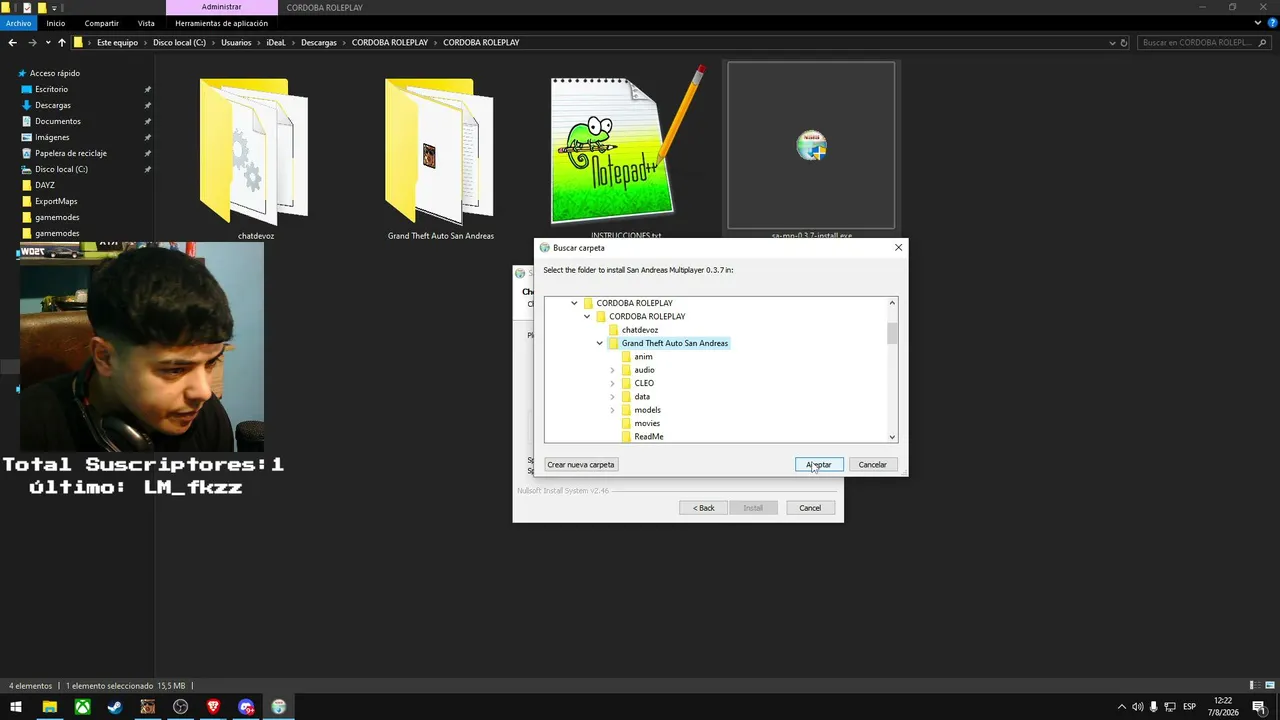Close the Buscar carpeta dialog
The height and width of the screenshot is (720, 1280).
pyautogui.click(x=898, y=248)
